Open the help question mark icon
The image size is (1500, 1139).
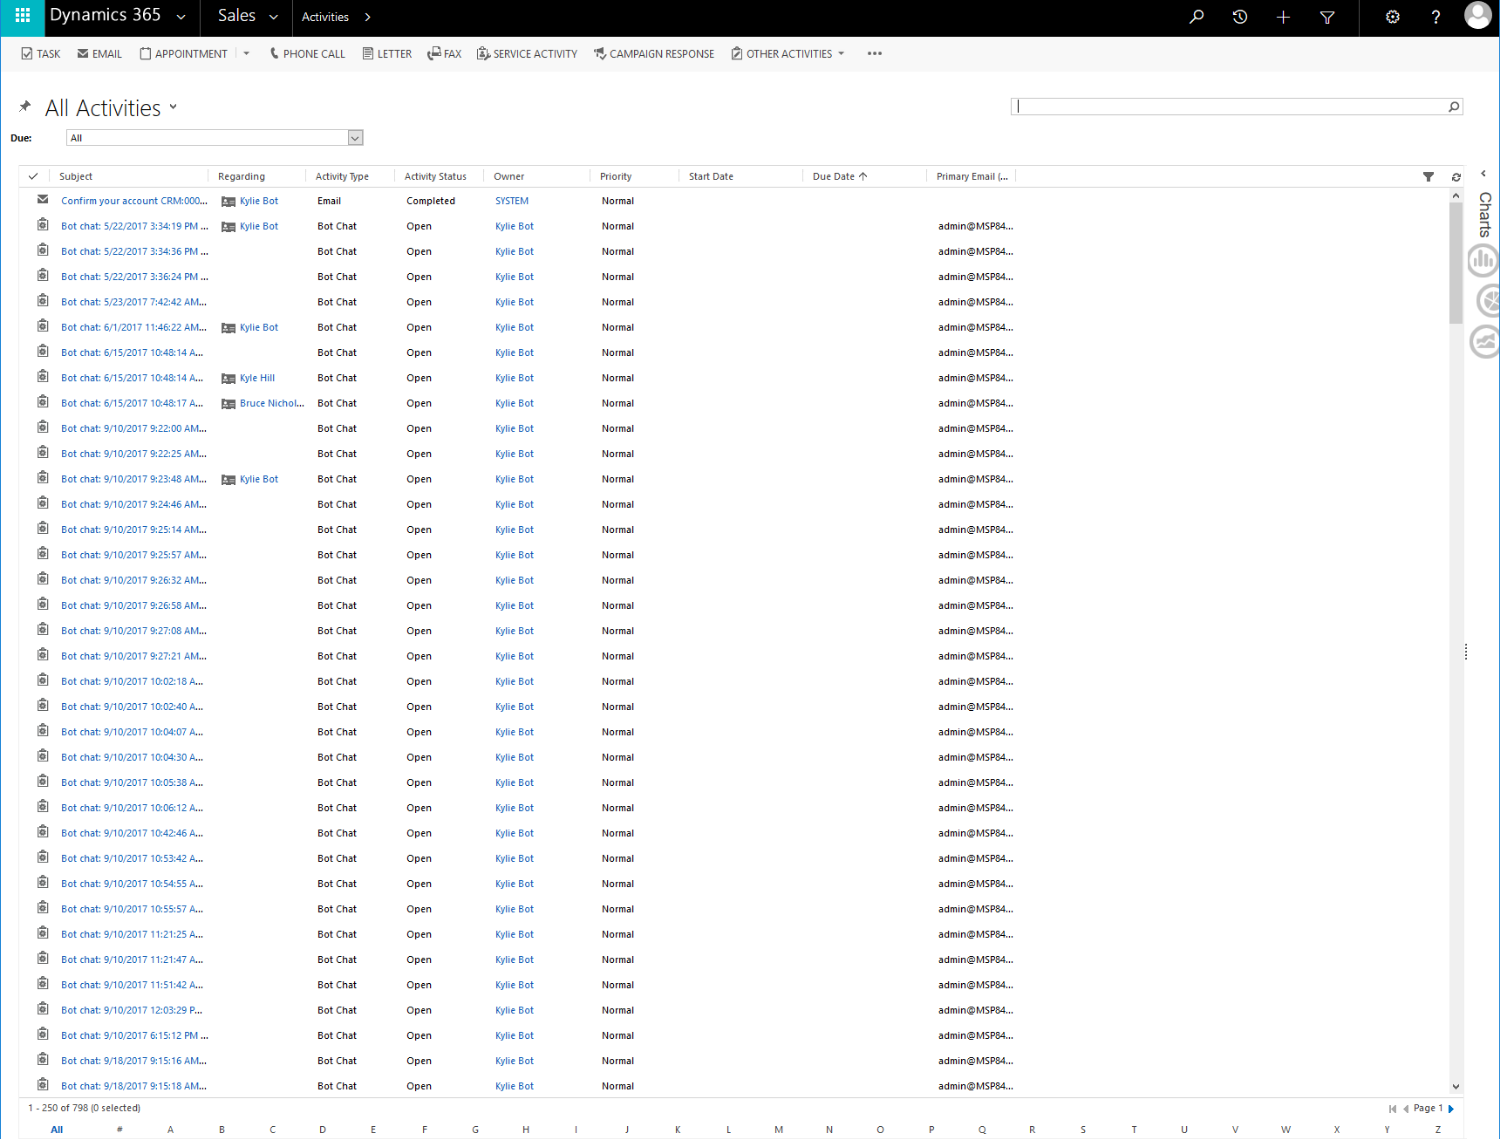[x=1436, y=17]
